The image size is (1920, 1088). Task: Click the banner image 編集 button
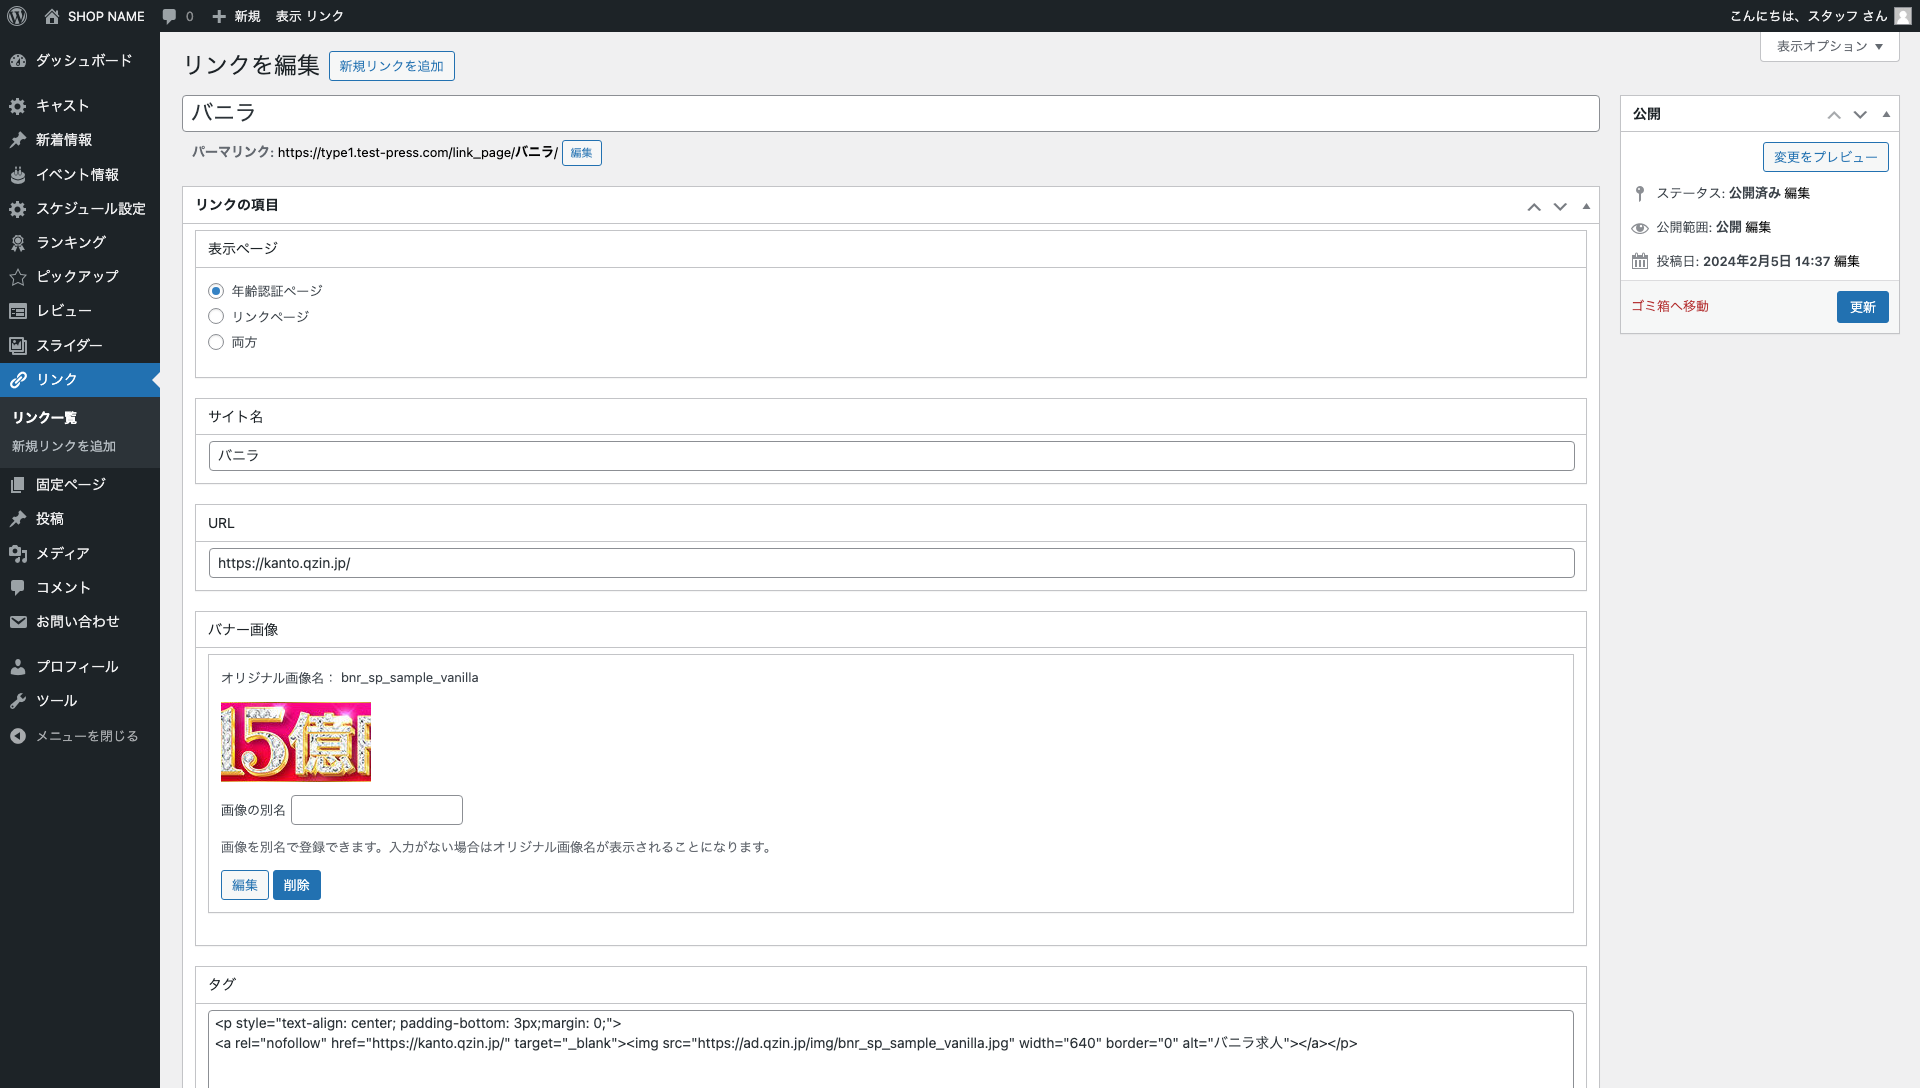coord(245,885)
